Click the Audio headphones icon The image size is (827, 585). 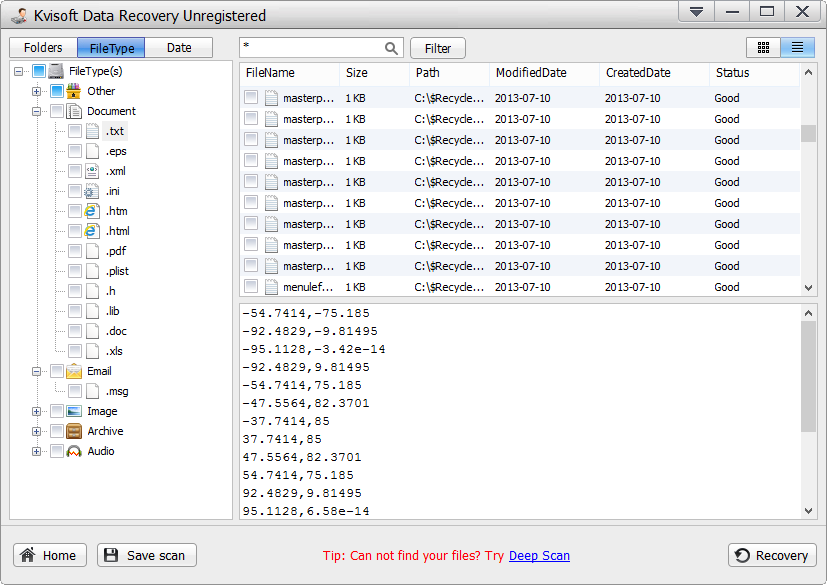[74, 452]
